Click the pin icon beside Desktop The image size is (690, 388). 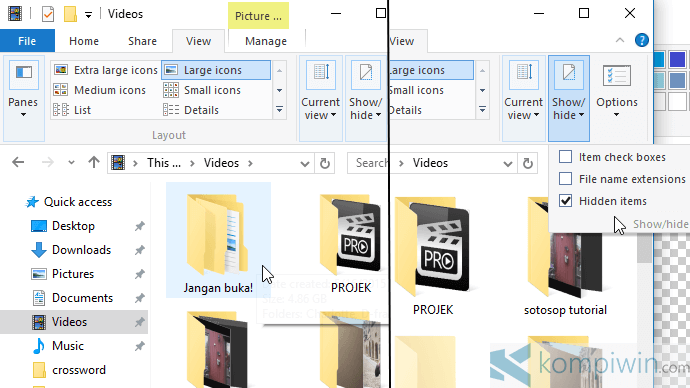pos(139,226)
